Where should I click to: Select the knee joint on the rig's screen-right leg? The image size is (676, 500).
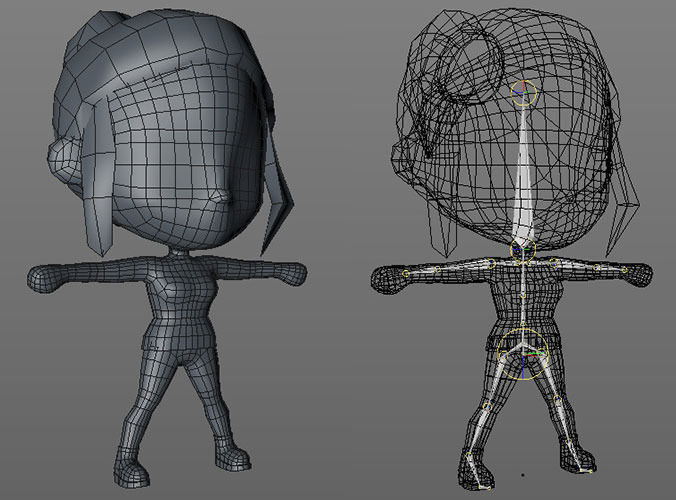pyautogui.click(x=558, y=400)
